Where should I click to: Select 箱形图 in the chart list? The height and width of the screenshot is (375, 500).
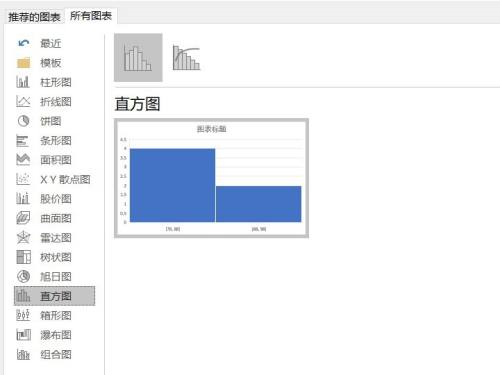point(44,315)
